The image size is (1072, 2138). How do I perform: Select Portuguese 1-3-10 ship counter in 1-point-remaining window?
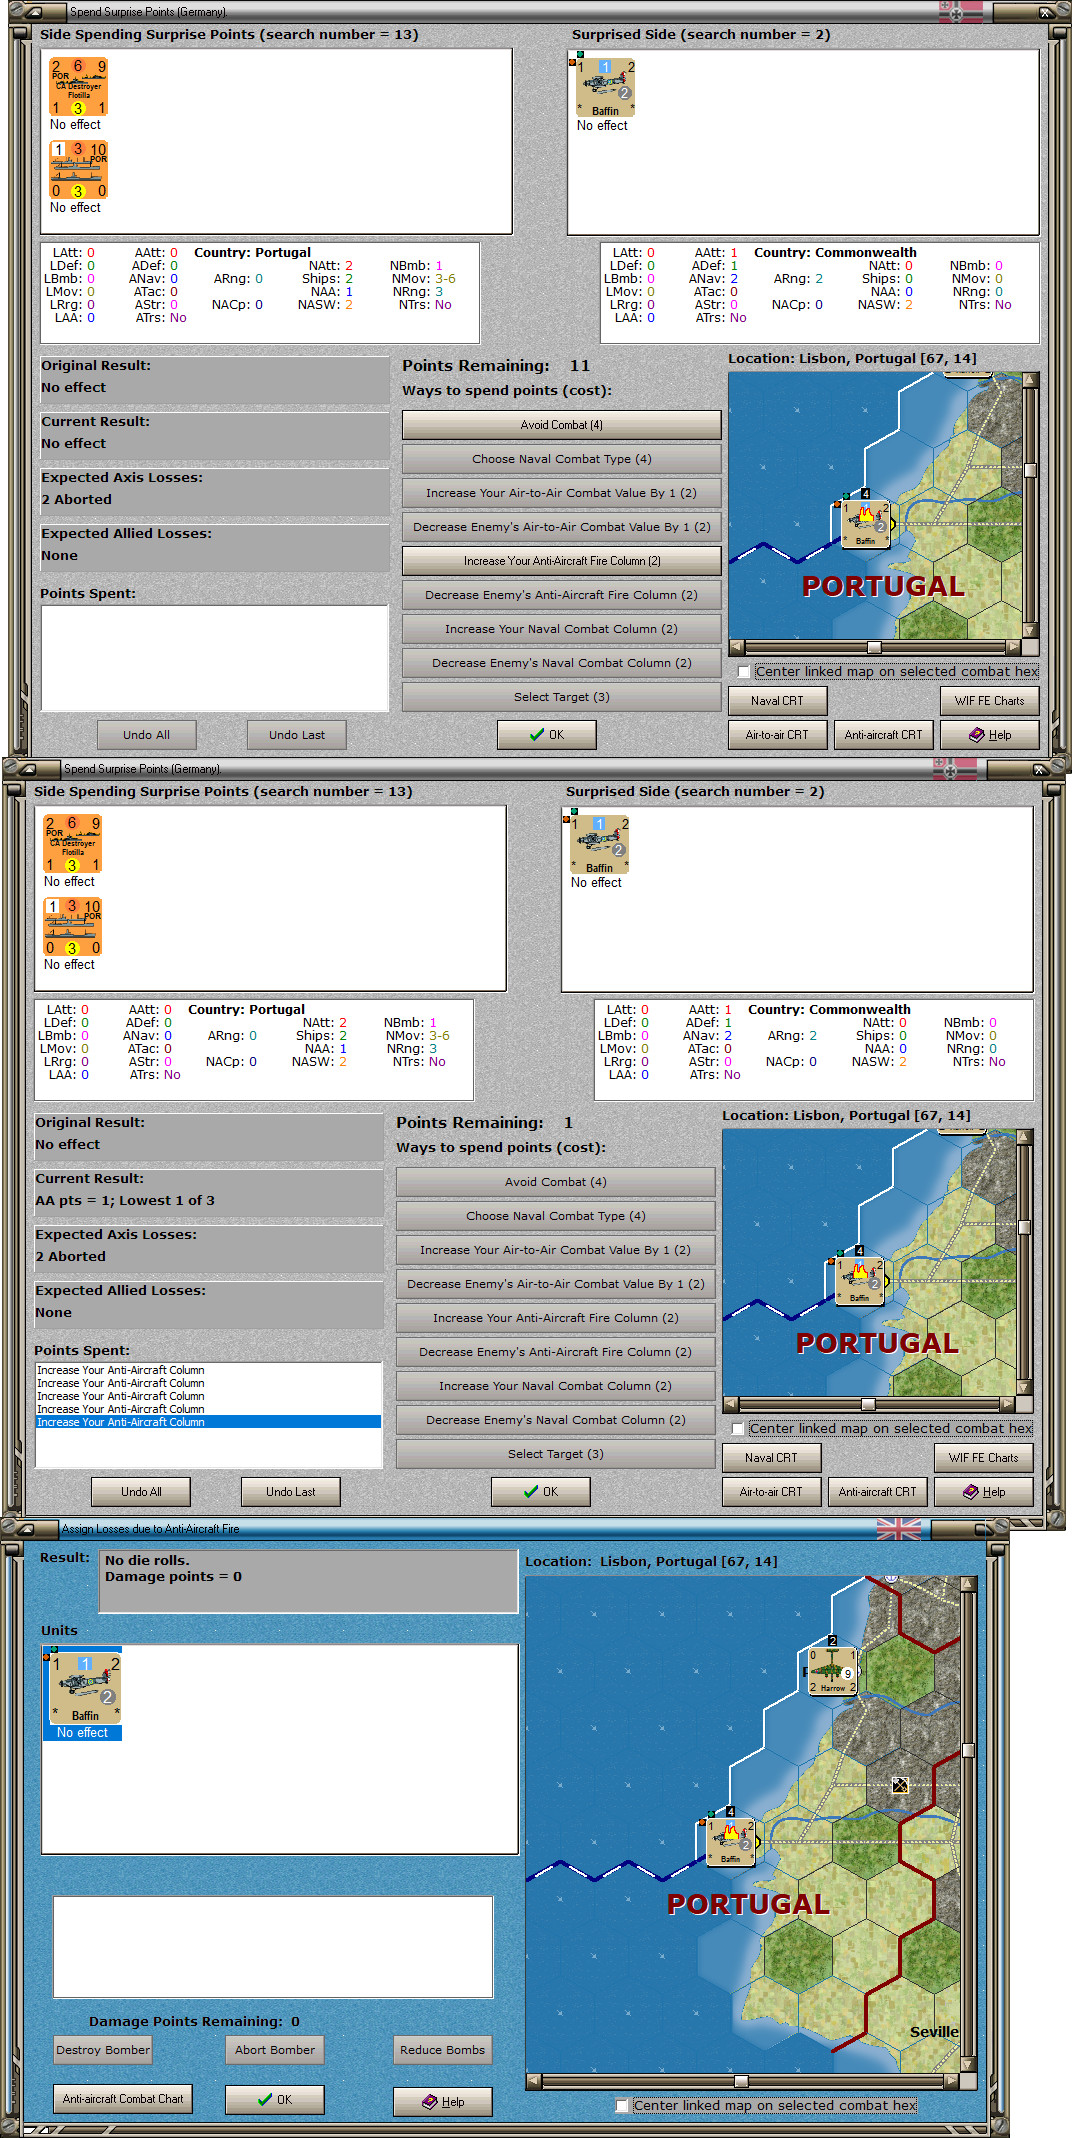coord(73,926)
